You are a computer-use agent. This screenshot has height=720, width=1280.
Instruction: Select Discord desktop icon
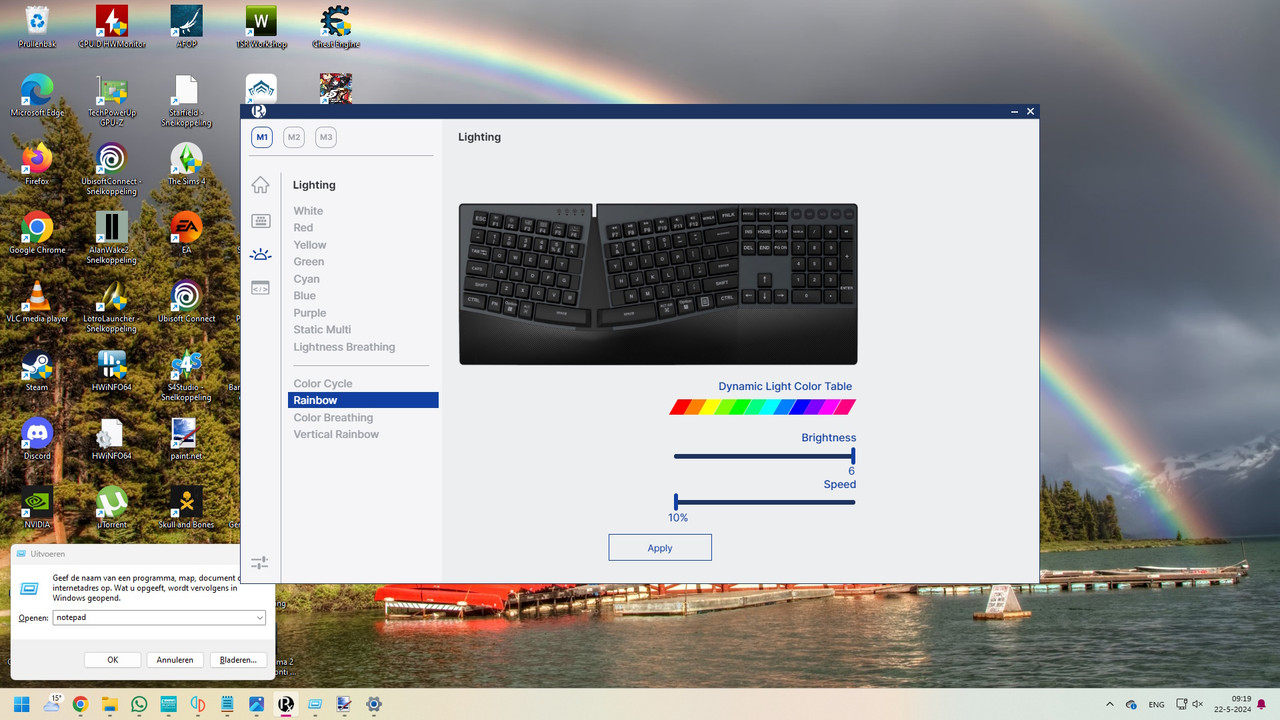click(37, 438)
